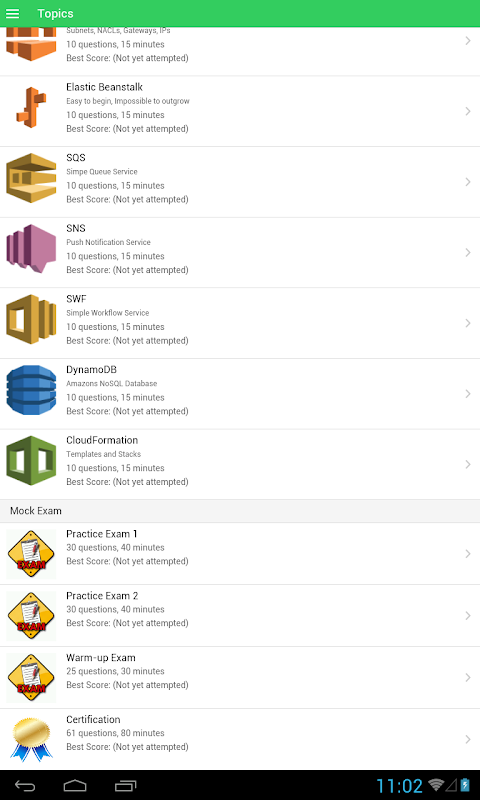The height and width of the screenshot is (800, 480).
Task: Select the green CloudFormation icon
Action: (31, 461)
